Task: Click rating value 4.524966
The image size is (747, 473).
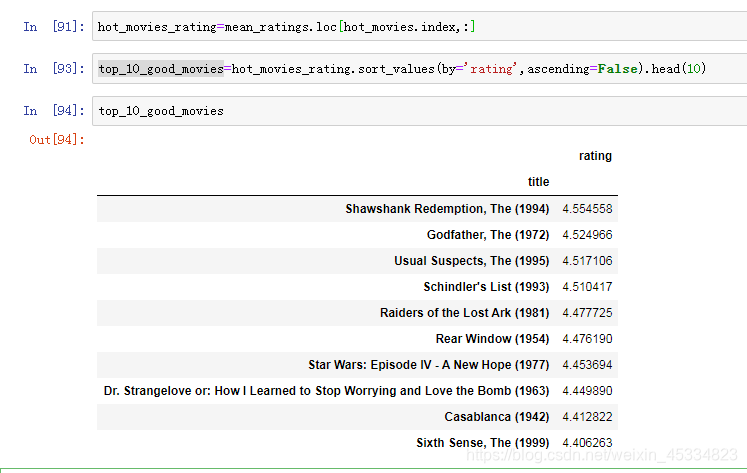Action: click(587, 235)
